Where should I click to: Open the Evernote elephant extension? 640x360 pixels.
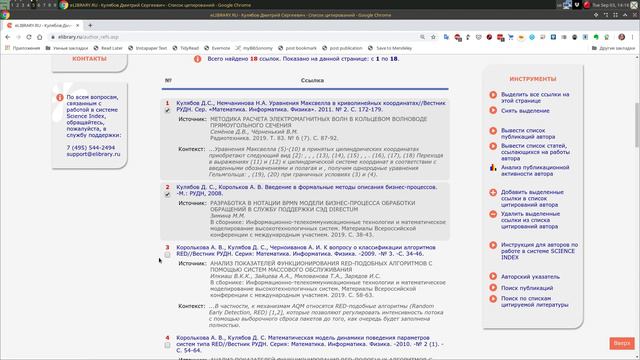596,37
